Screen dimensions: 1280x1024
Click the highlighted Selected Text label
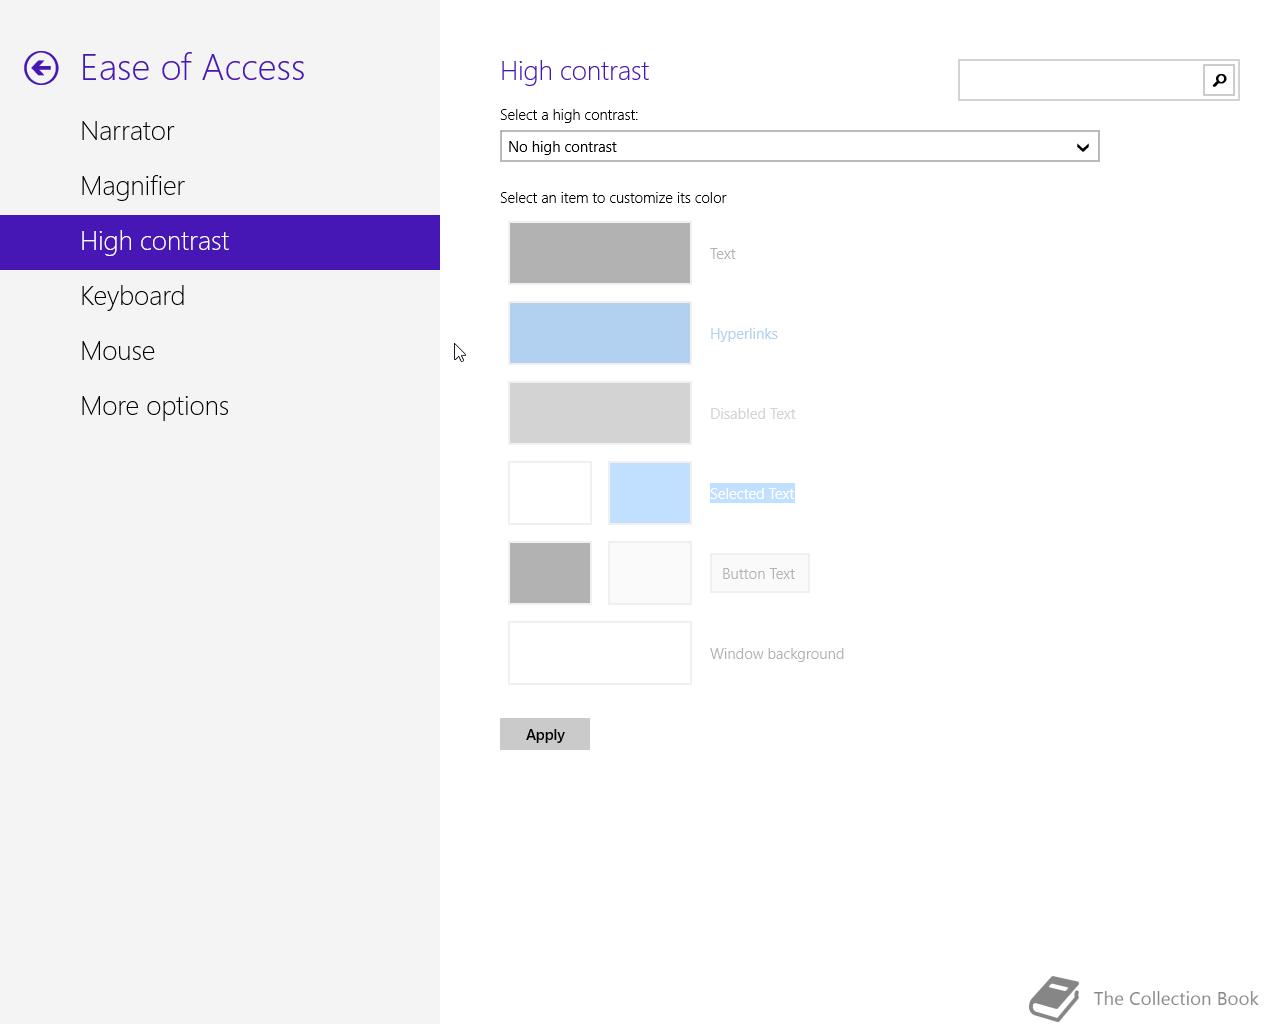752,494
